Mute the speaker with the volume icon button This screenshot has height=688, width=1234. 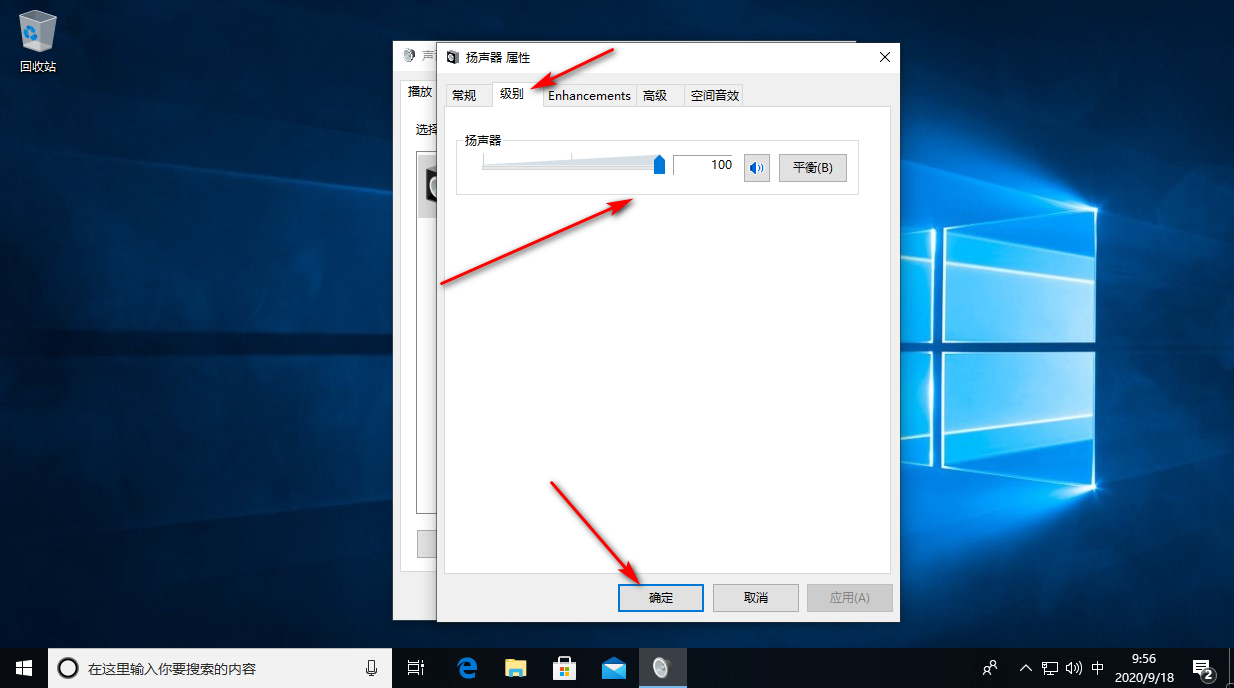757,168
